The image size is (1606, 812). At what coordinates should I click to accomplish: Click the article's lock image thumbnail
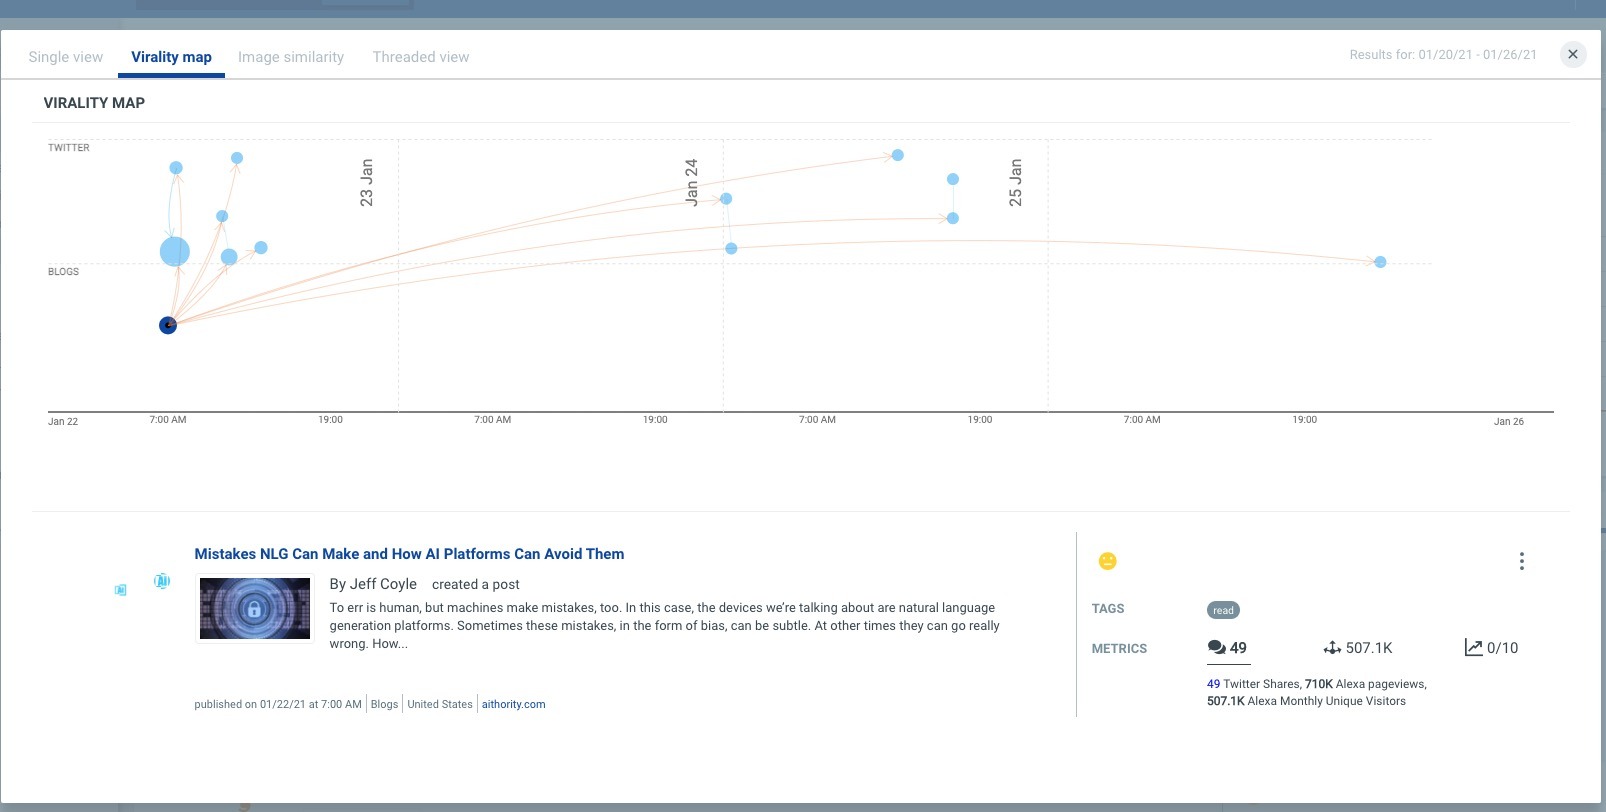coord(255,608)
